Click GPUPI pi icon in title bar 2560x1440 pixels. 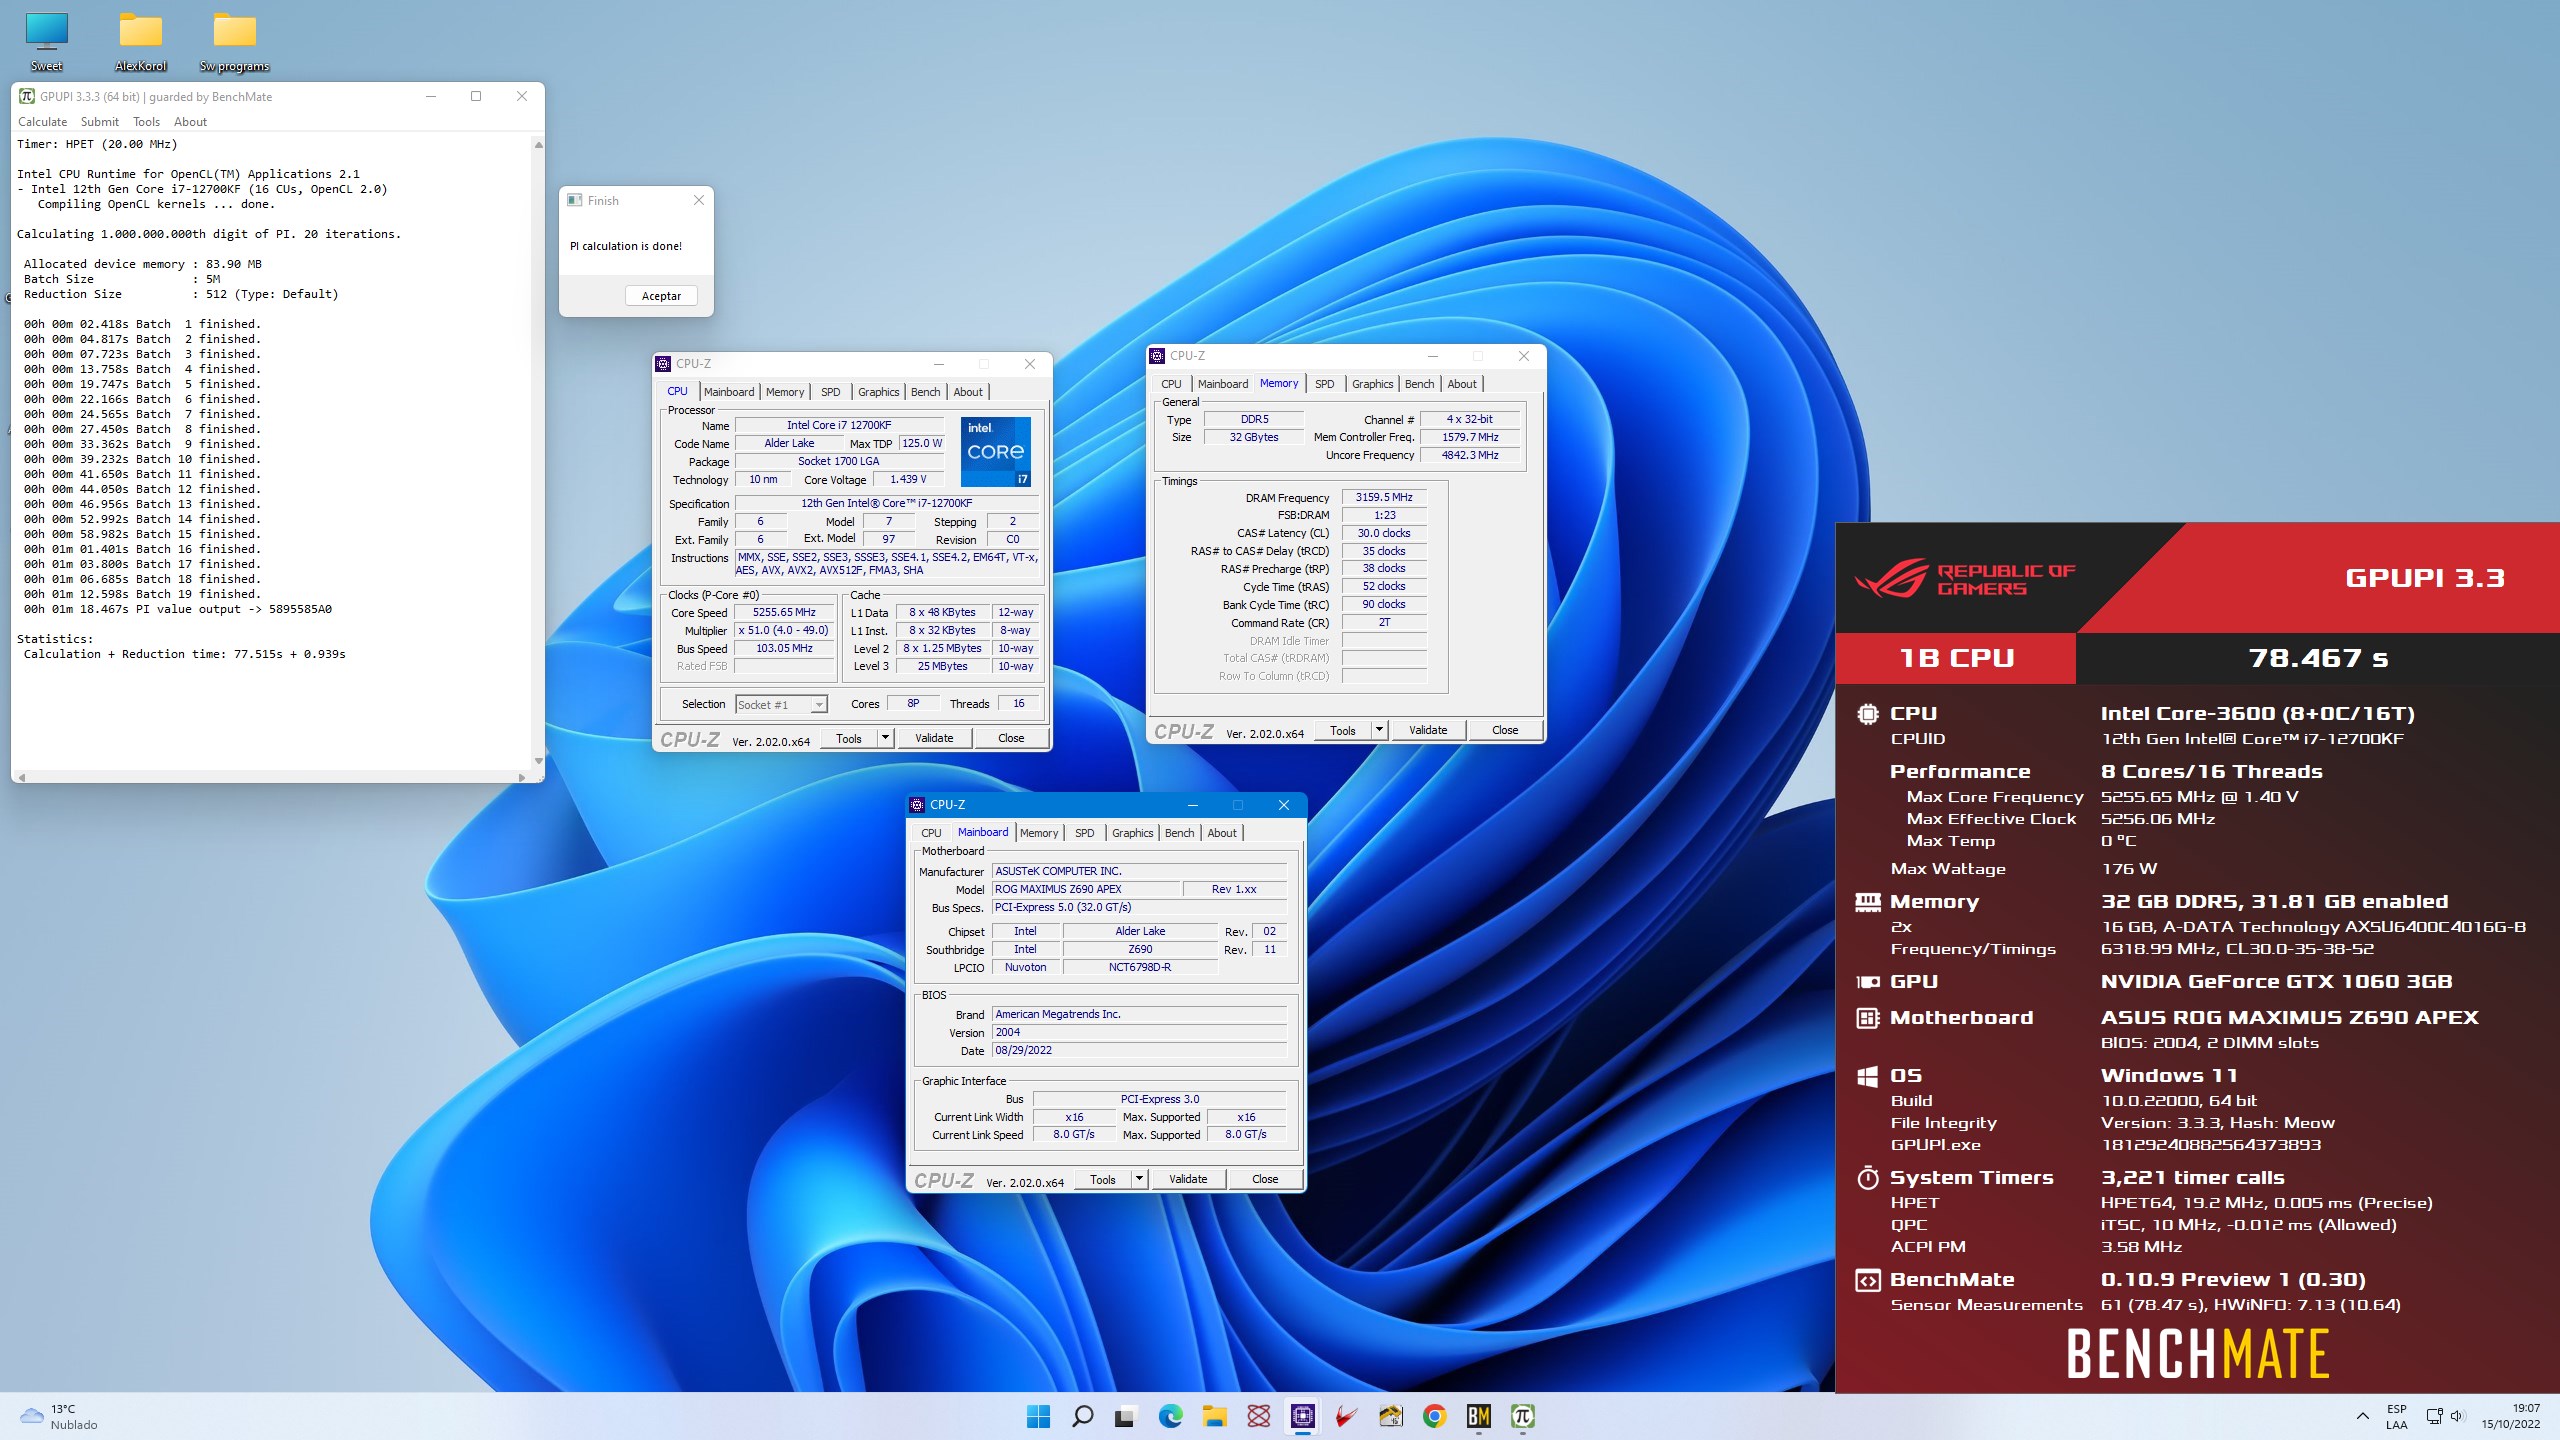click(x=27, y=96)
